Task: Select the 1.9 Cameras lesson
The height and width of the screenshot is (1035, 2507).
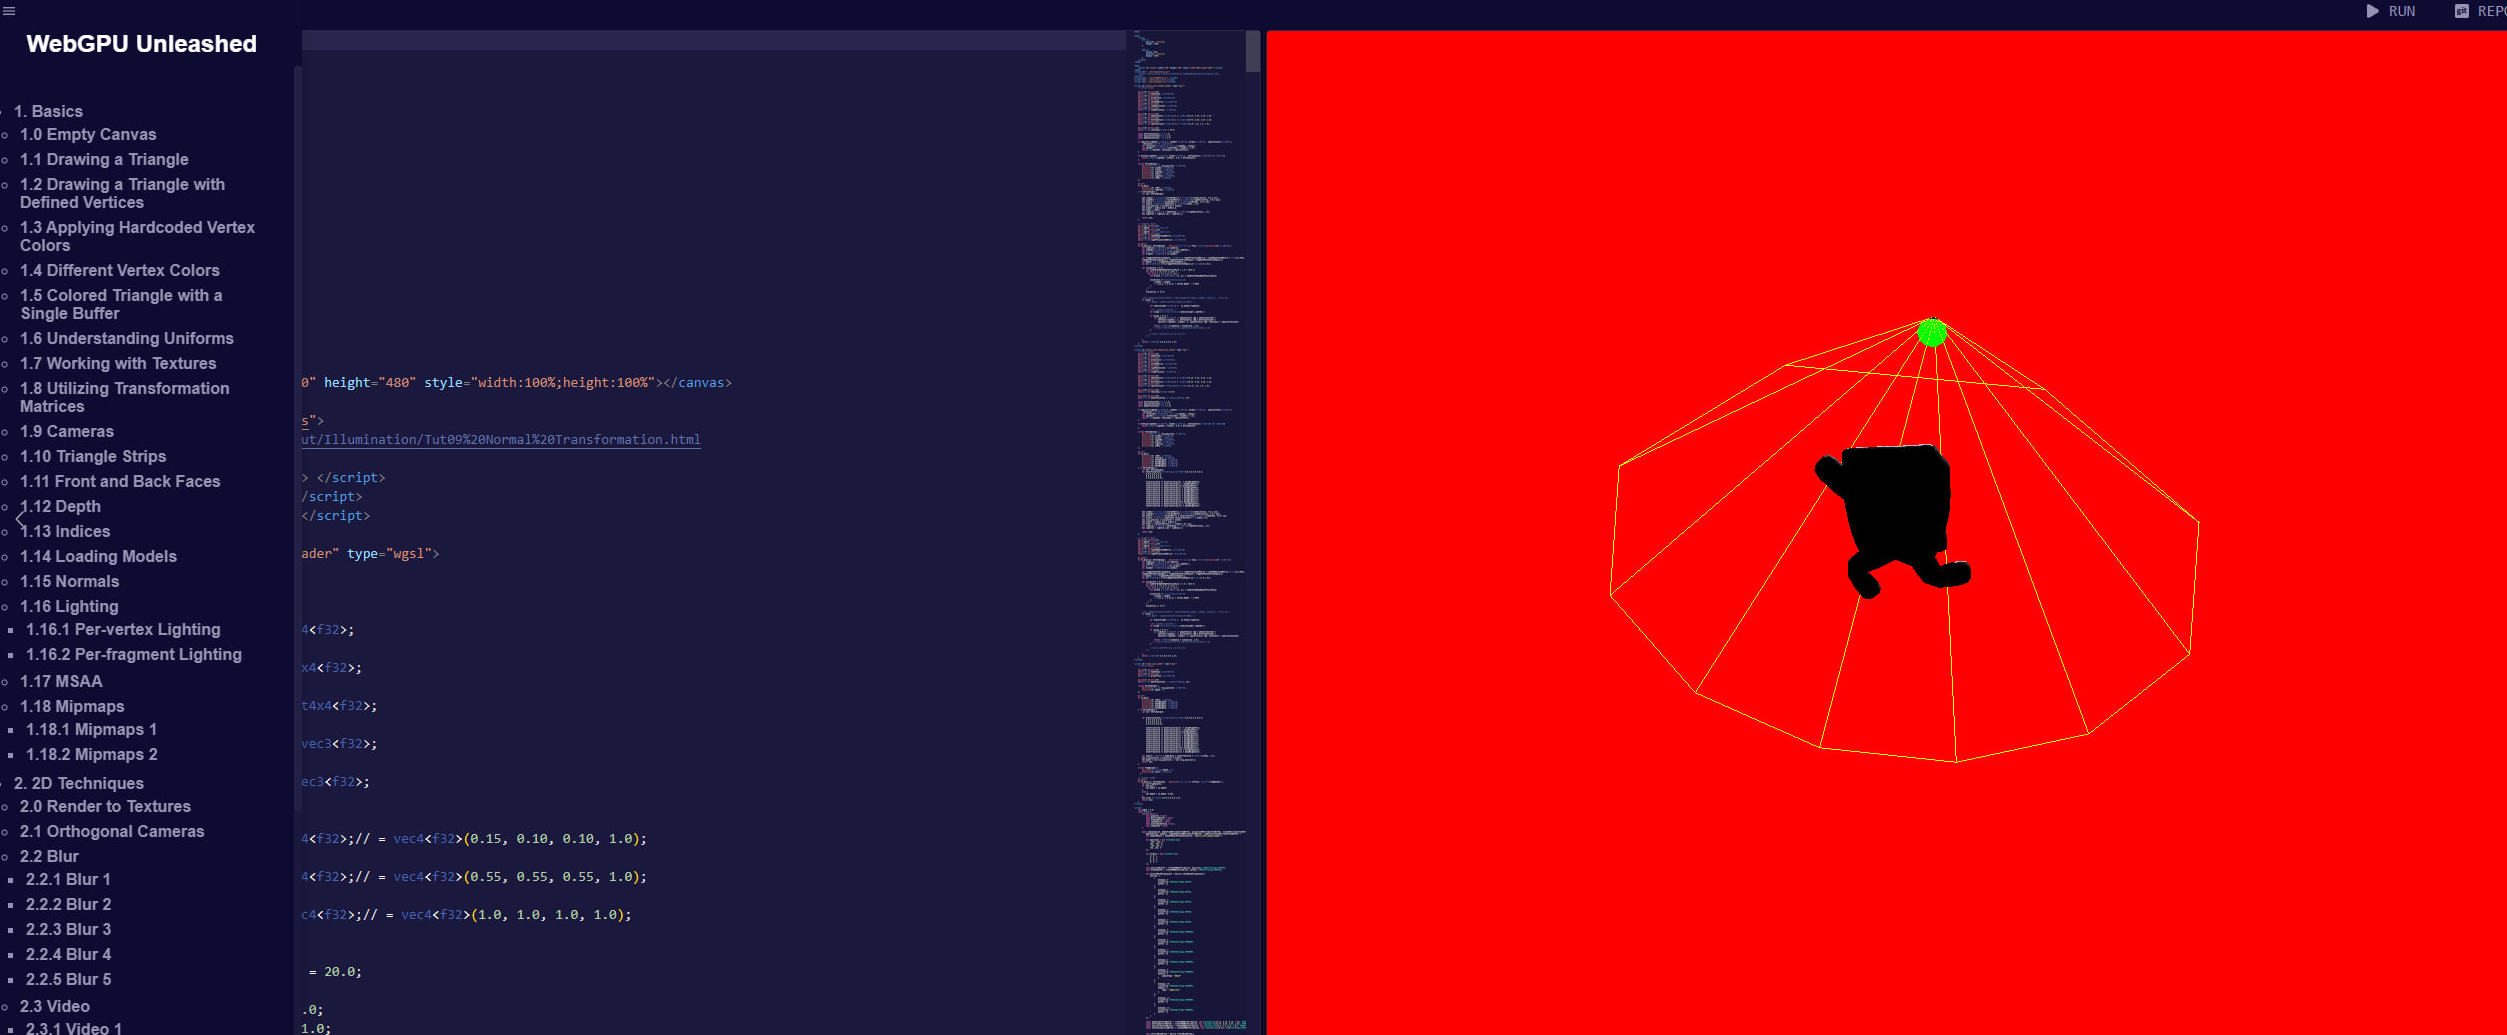Action: (x=67, y=431)
